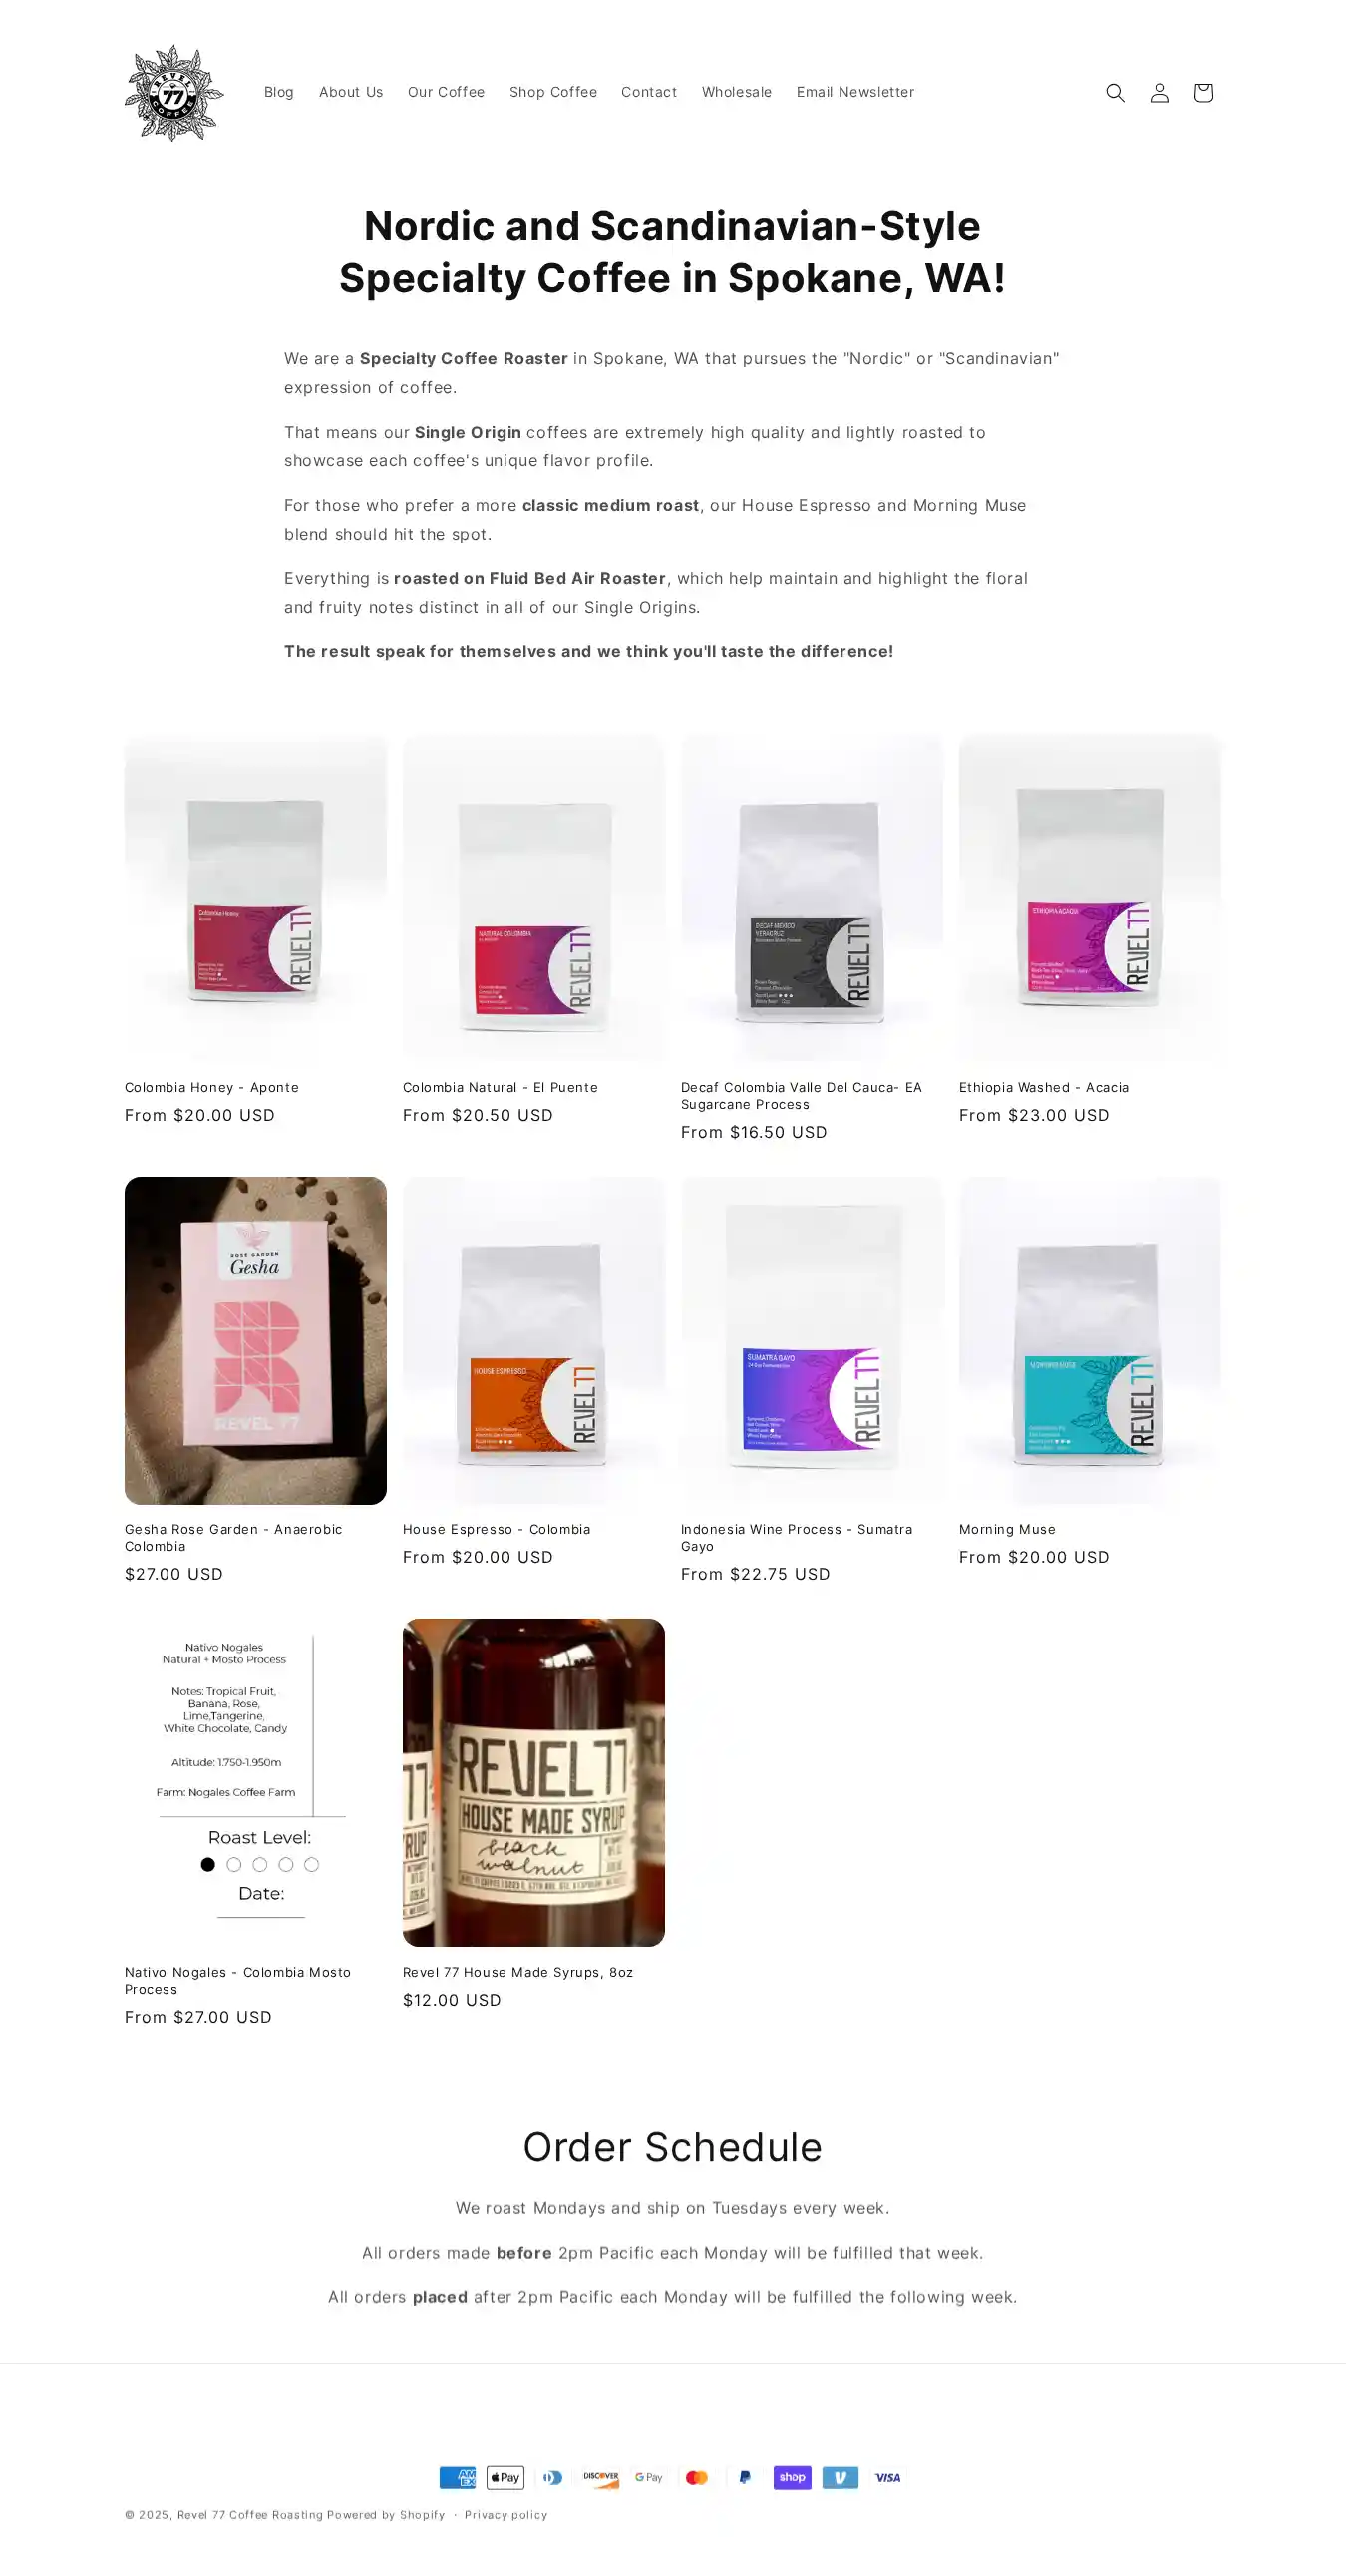This screenshot has width=1346, height=2576.
Task: Go to Shop Coffee in navigation
Action: (553, 92)
